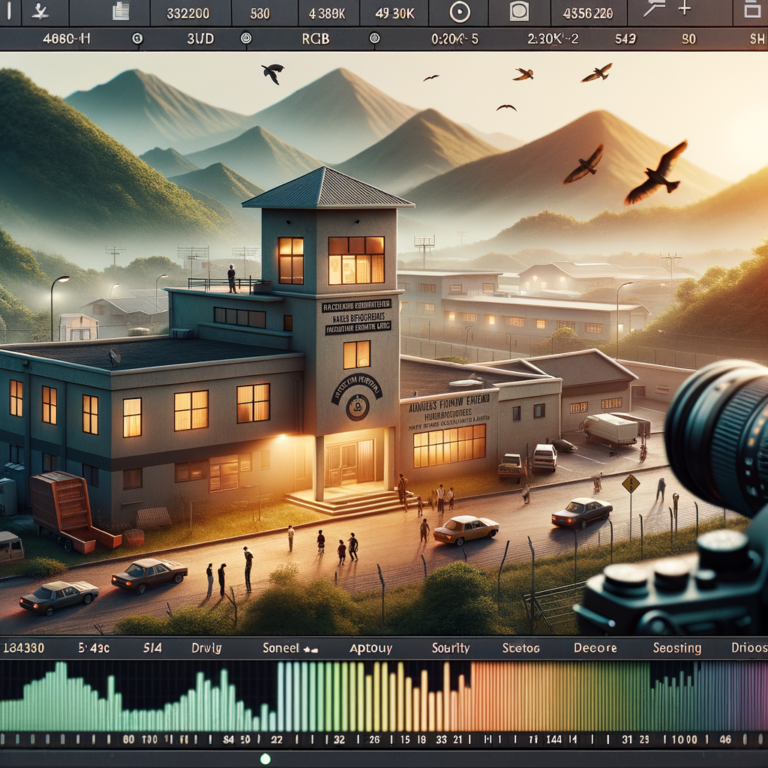The width and height of the screenshot is (768, 768).
Task: Click the vertical bar icon at top-left
Action: (7, 12)
